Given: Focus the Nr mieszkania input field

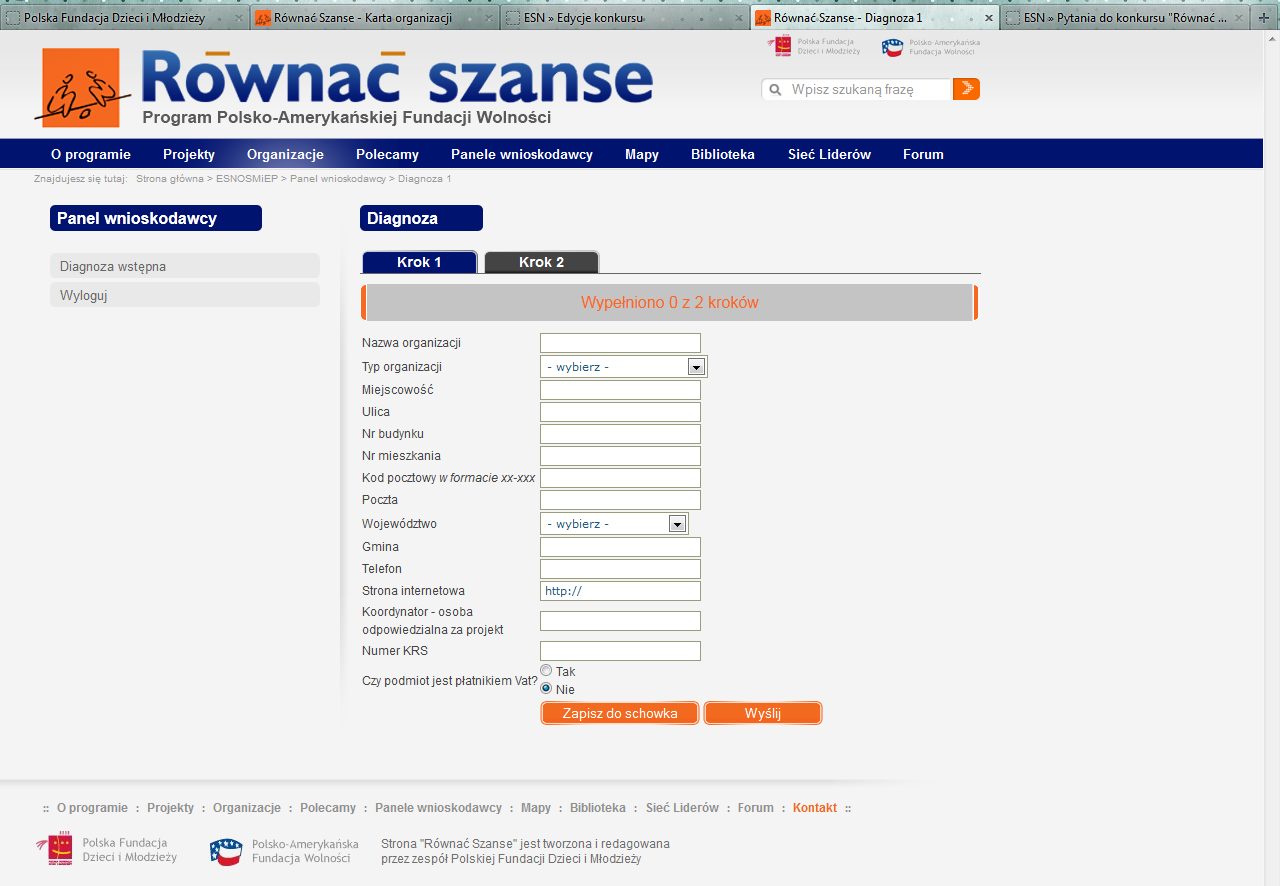Looking at the screenshot, I should point(620,456).
